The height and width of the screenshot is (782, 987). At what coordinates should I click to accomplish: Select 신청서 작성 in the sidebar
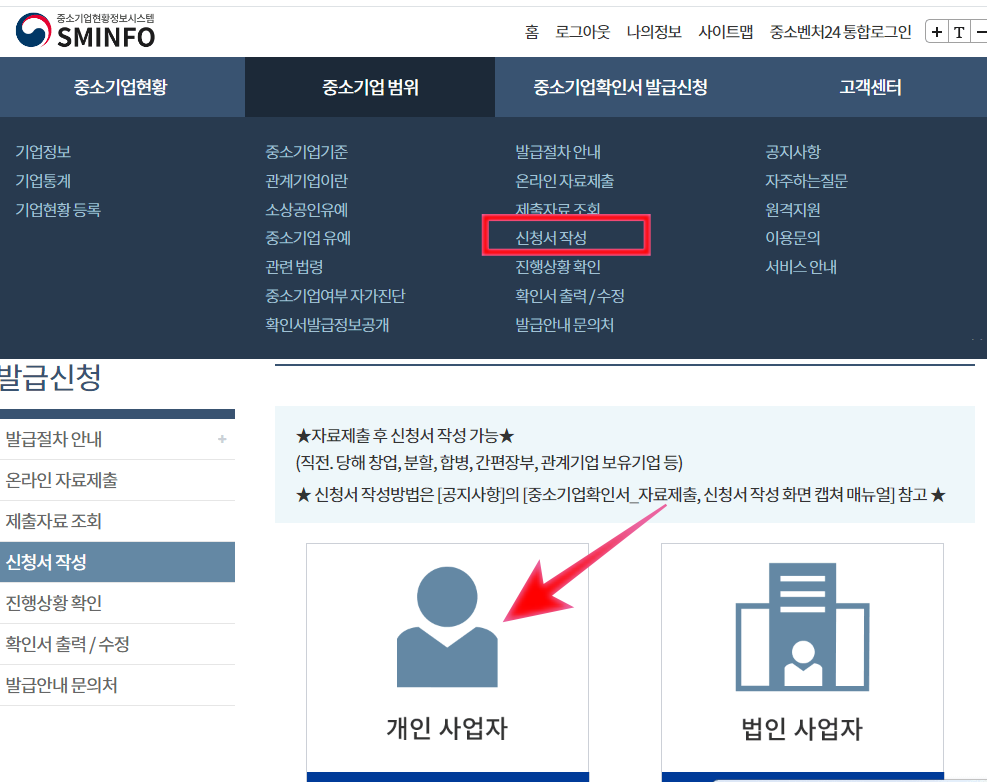coord(47,562)
